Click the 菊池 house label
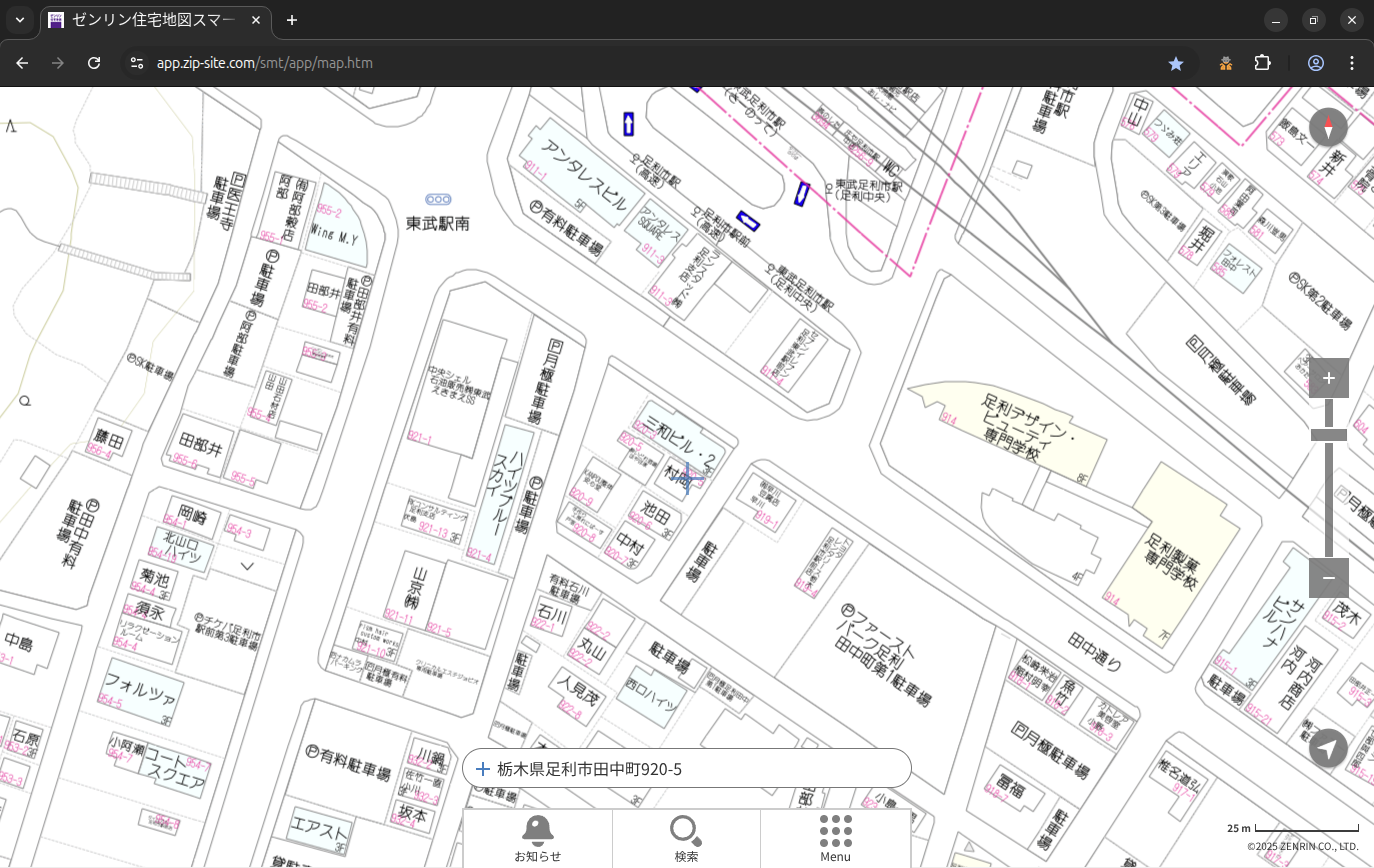The width and height of the screenshot is (1374, 868). [x=155, y=579]
